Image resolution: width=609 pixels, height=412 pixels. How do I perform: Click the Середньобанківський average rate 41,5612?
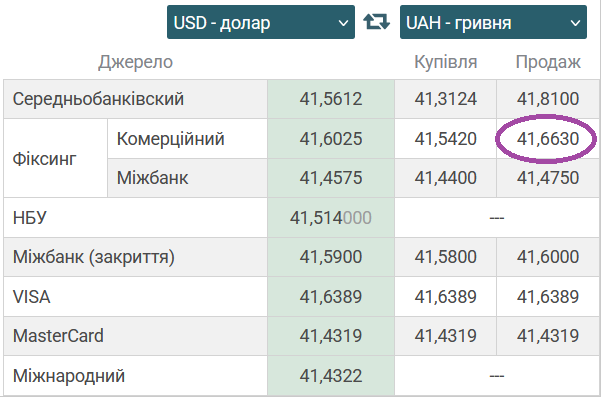click(x=330, y=100)
